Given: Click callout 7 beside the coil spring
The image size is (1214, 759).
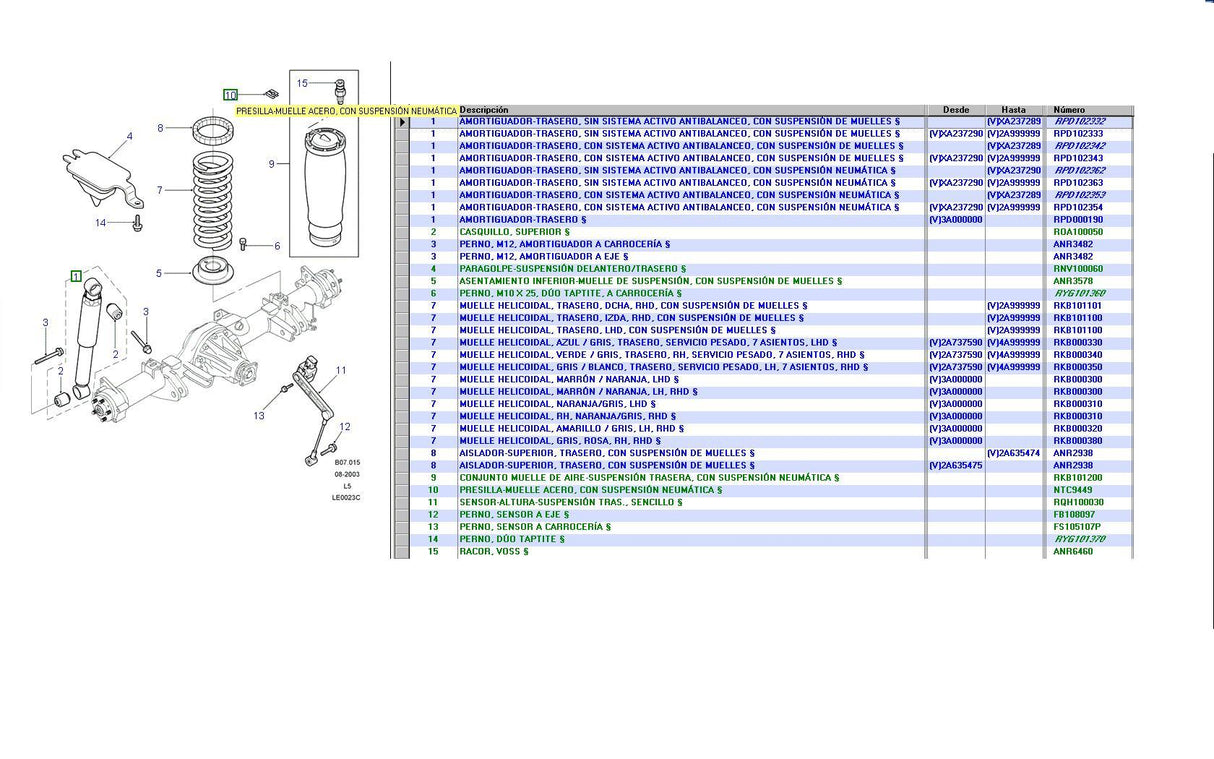Looking at the screenshot, I should (x=158, y=190).
